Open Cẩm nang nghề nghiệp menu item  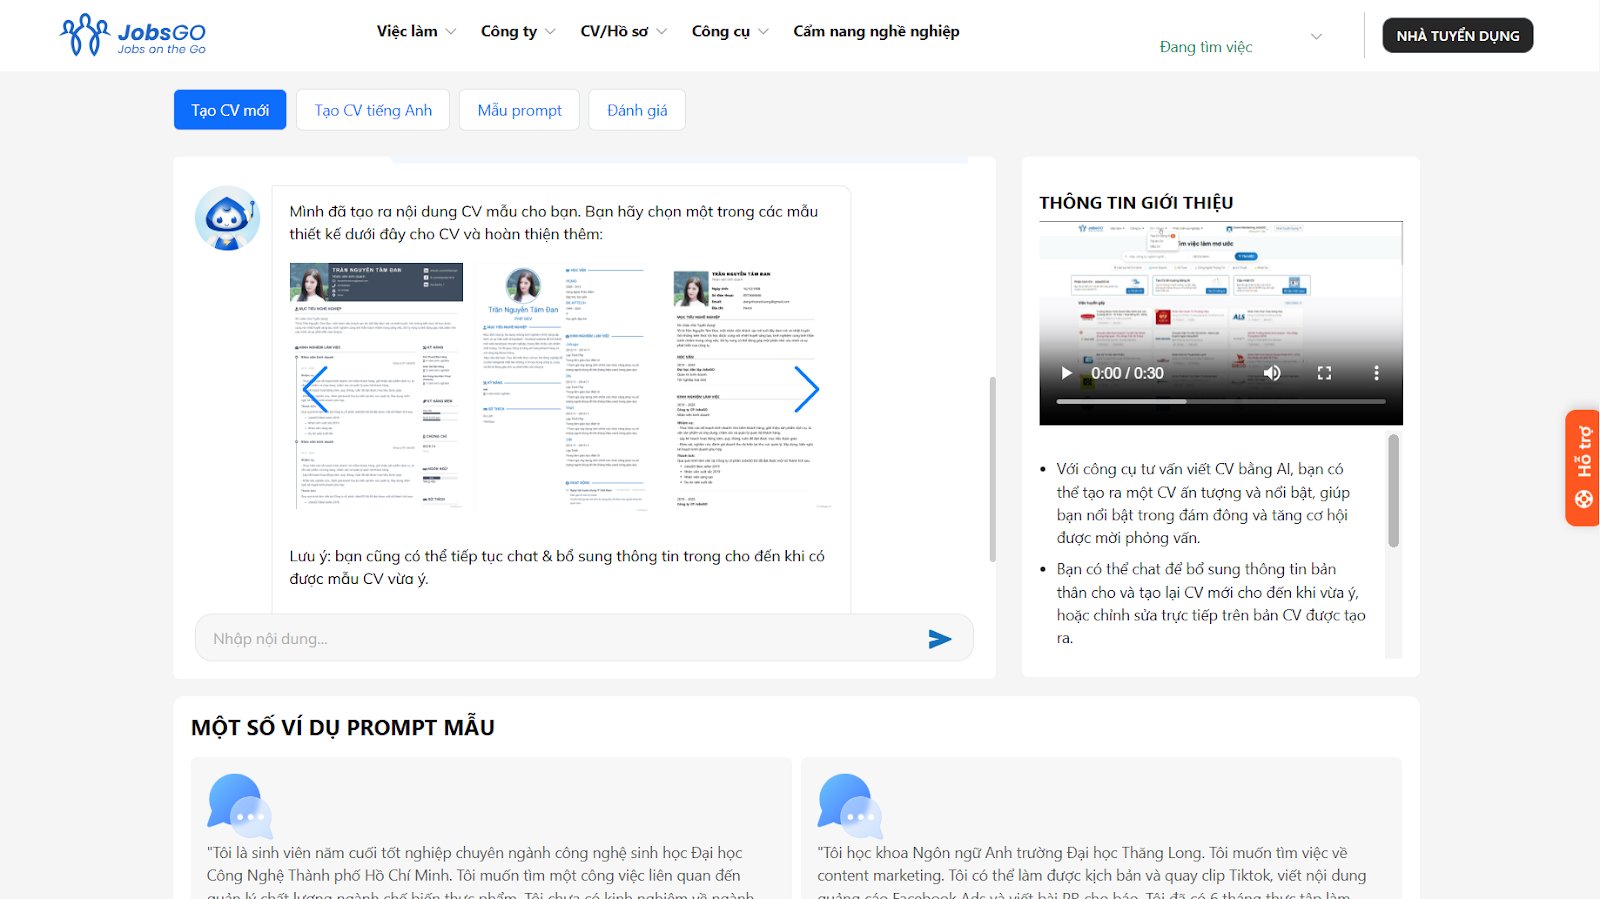click(x=876, y=31)
